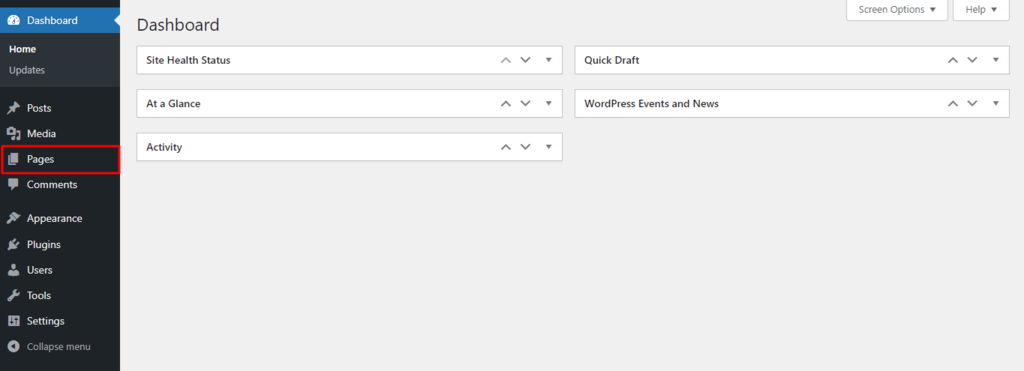Screen dimensions: 1024x371
Task: Select Home in Dashboard submenu
Action: click(x=22, y=49)
